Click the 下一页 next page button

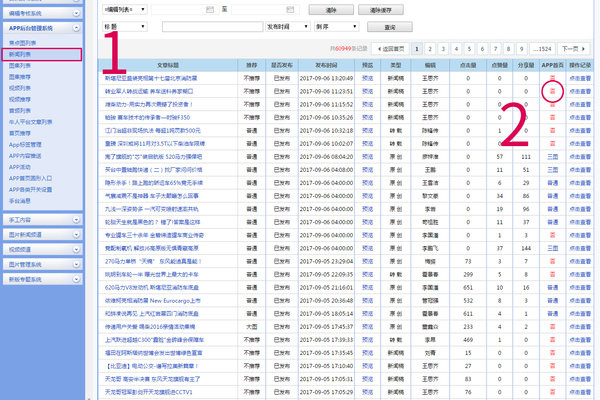[x=571, y=48]
